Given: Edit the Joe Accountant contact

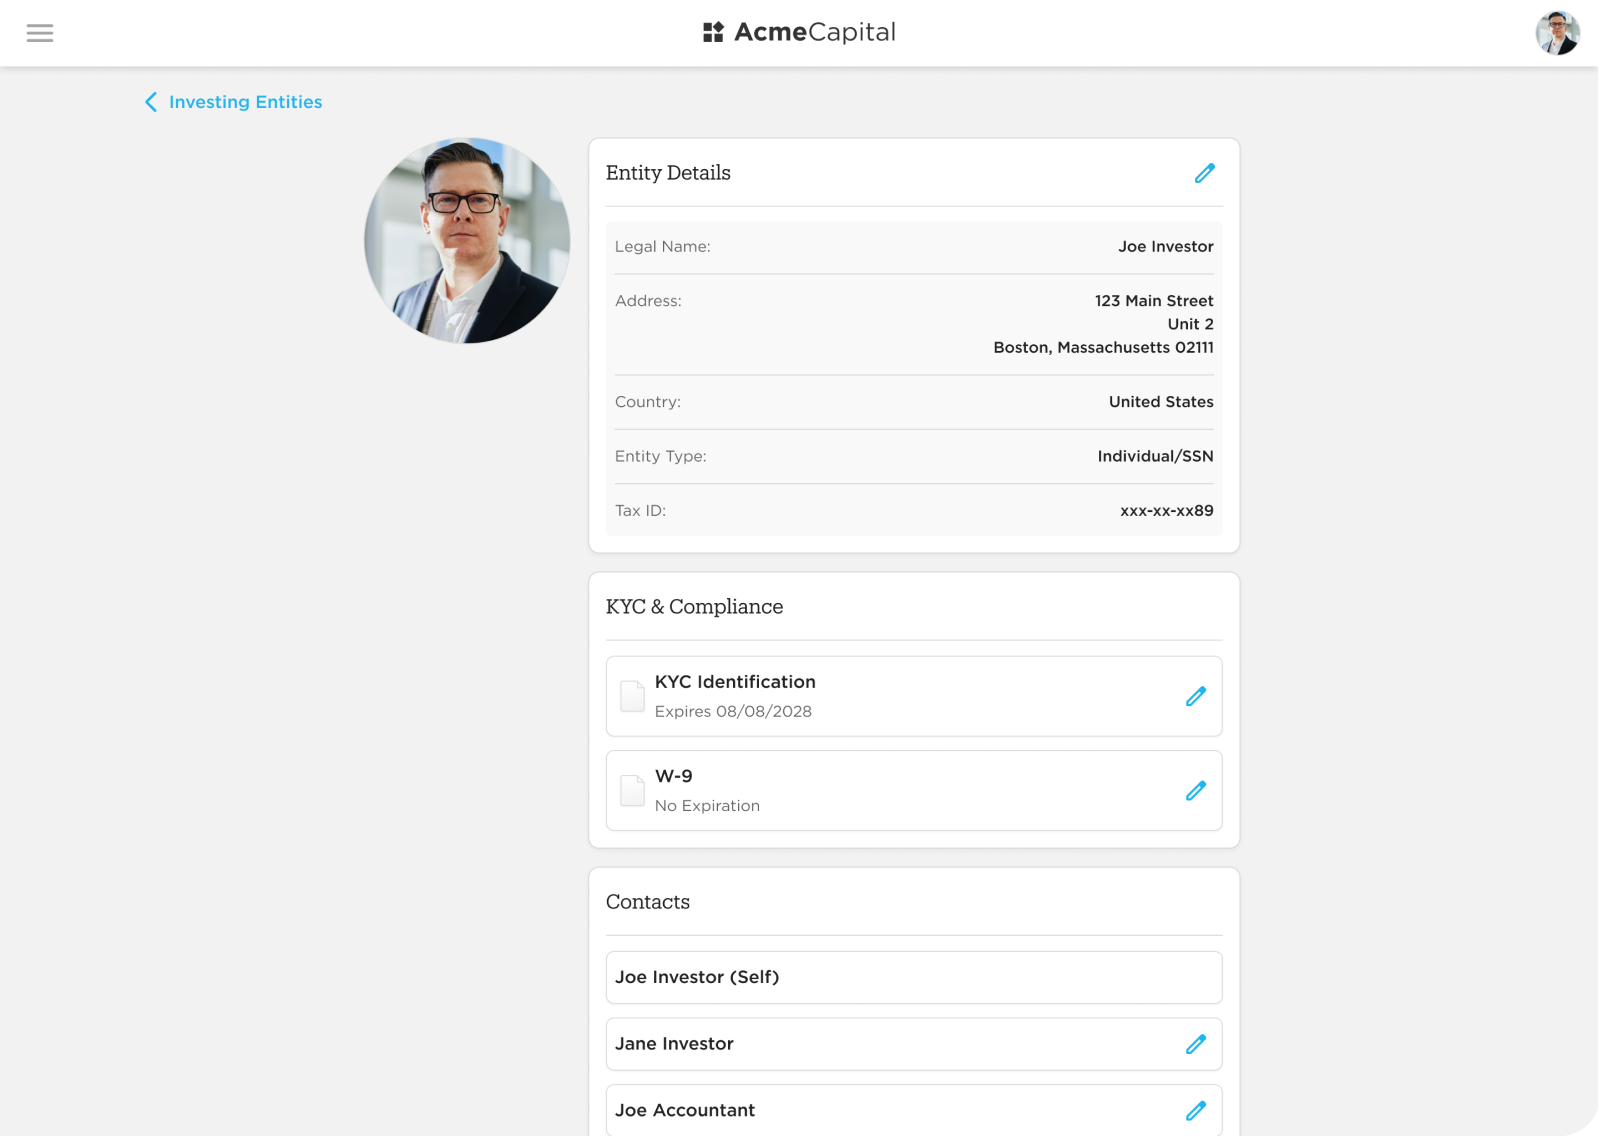Looking at the screenshot, I should coord(1195,1110).
